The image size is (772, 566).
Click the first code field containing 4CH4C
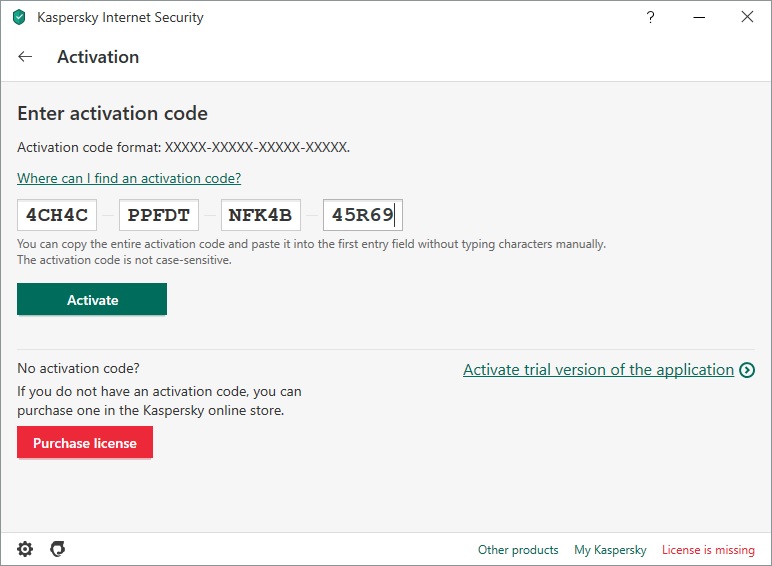pyautogui.click(x=57, y=214)
